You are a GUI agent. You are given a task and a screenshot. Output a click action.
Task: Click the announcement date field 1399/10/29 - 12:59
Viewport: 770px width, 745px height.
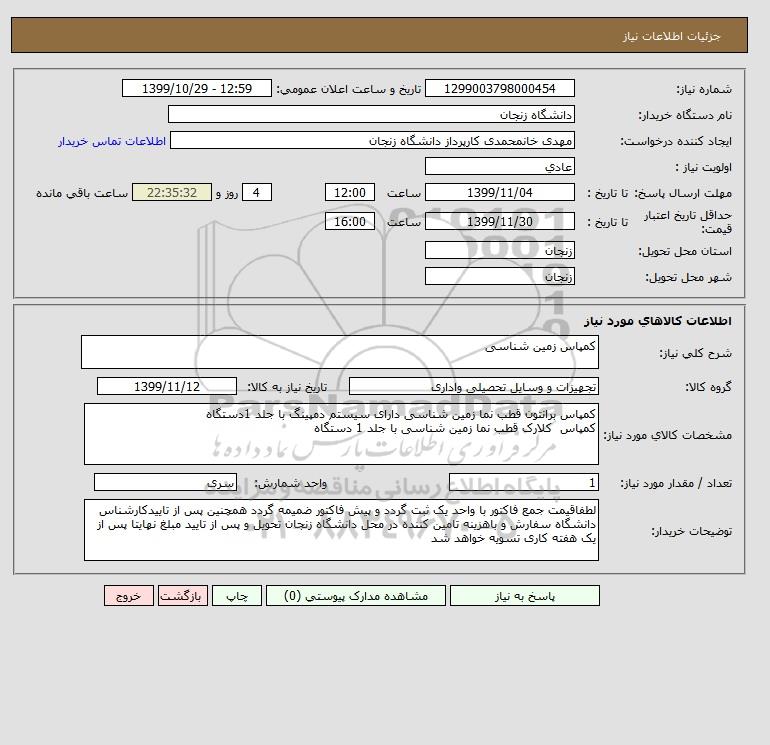pos(197,88)
